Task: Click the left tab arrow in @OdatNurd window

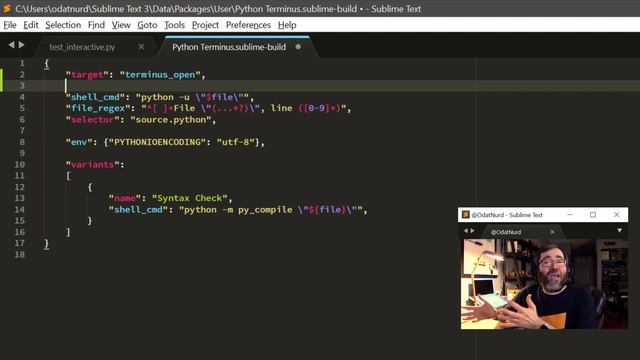Action: point(466,231)
